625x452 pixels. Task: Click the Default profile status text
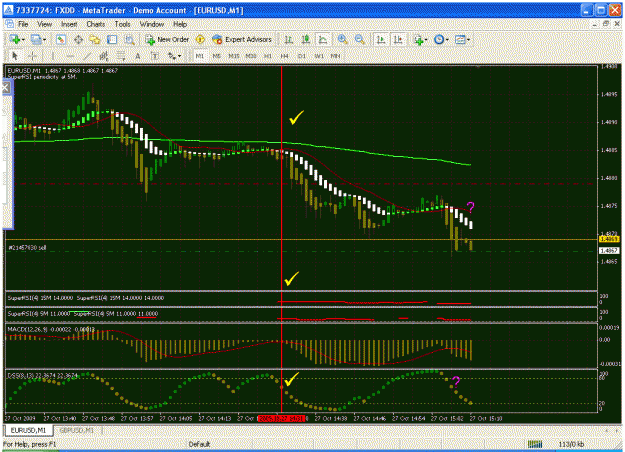(x=199, y=444)
